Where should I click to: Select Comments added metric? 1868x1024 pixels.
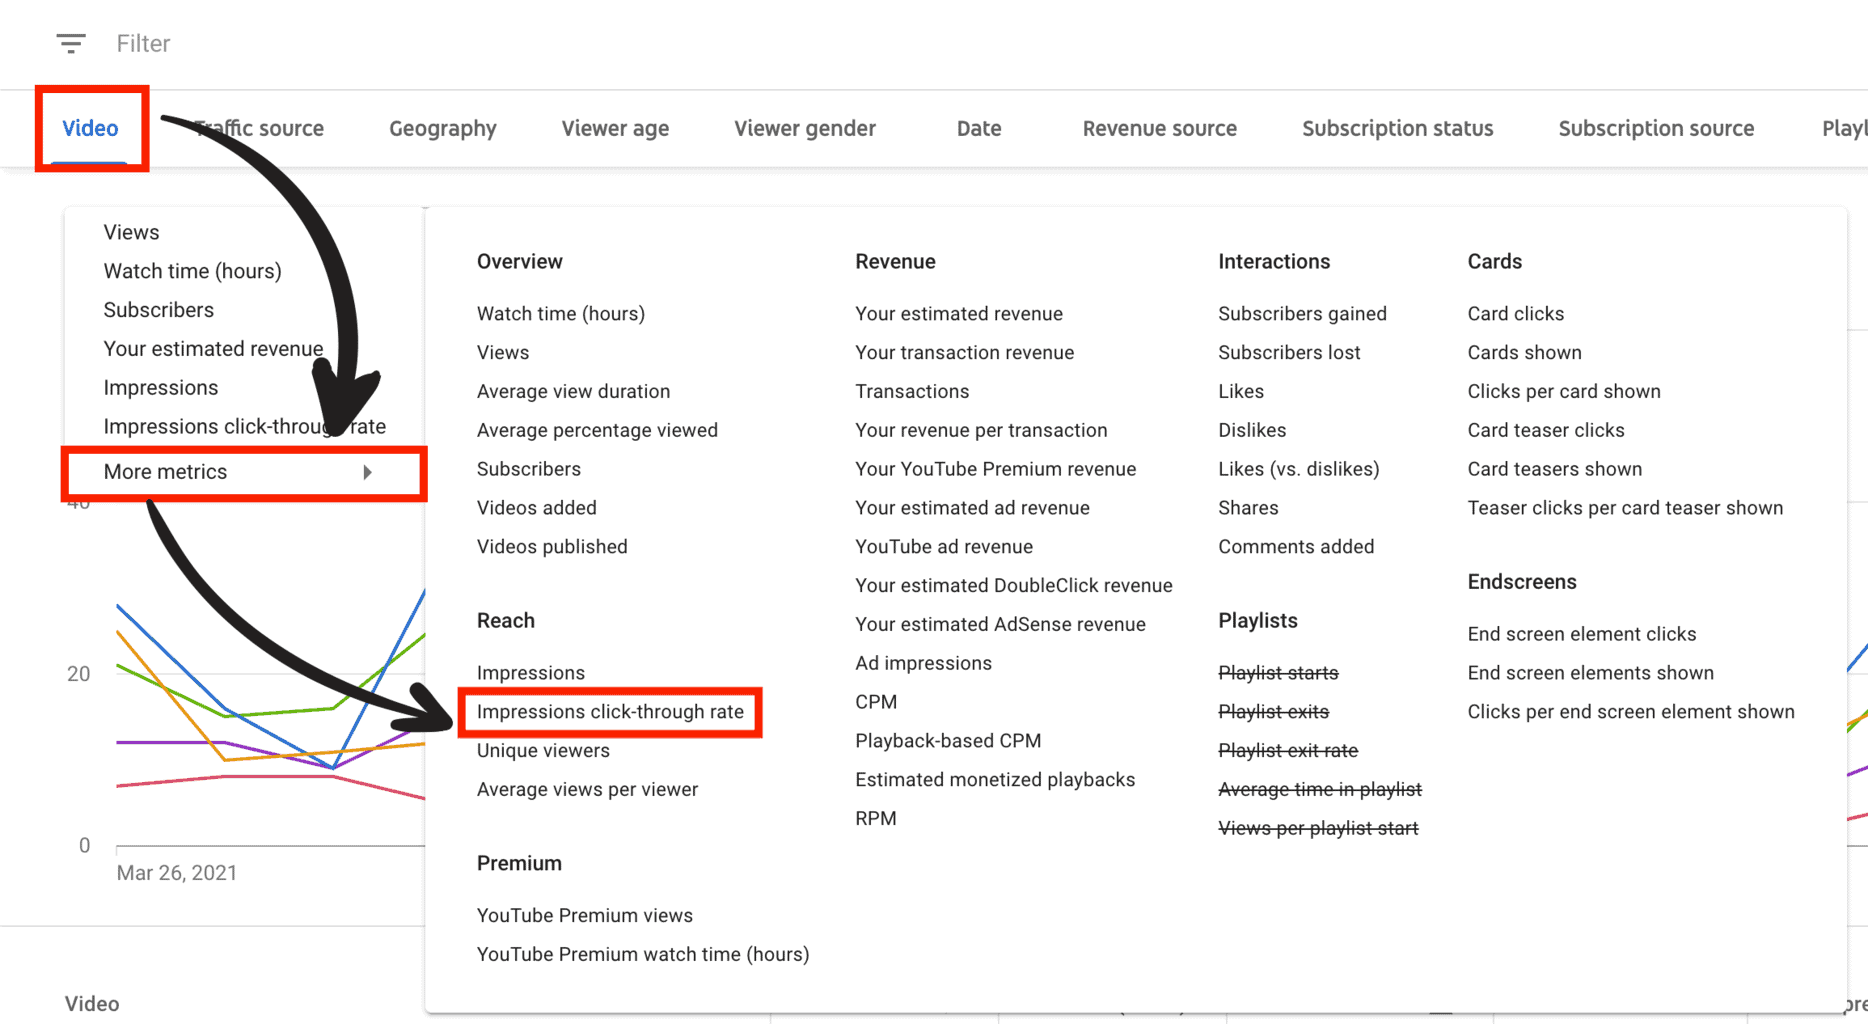(1295, 547)
